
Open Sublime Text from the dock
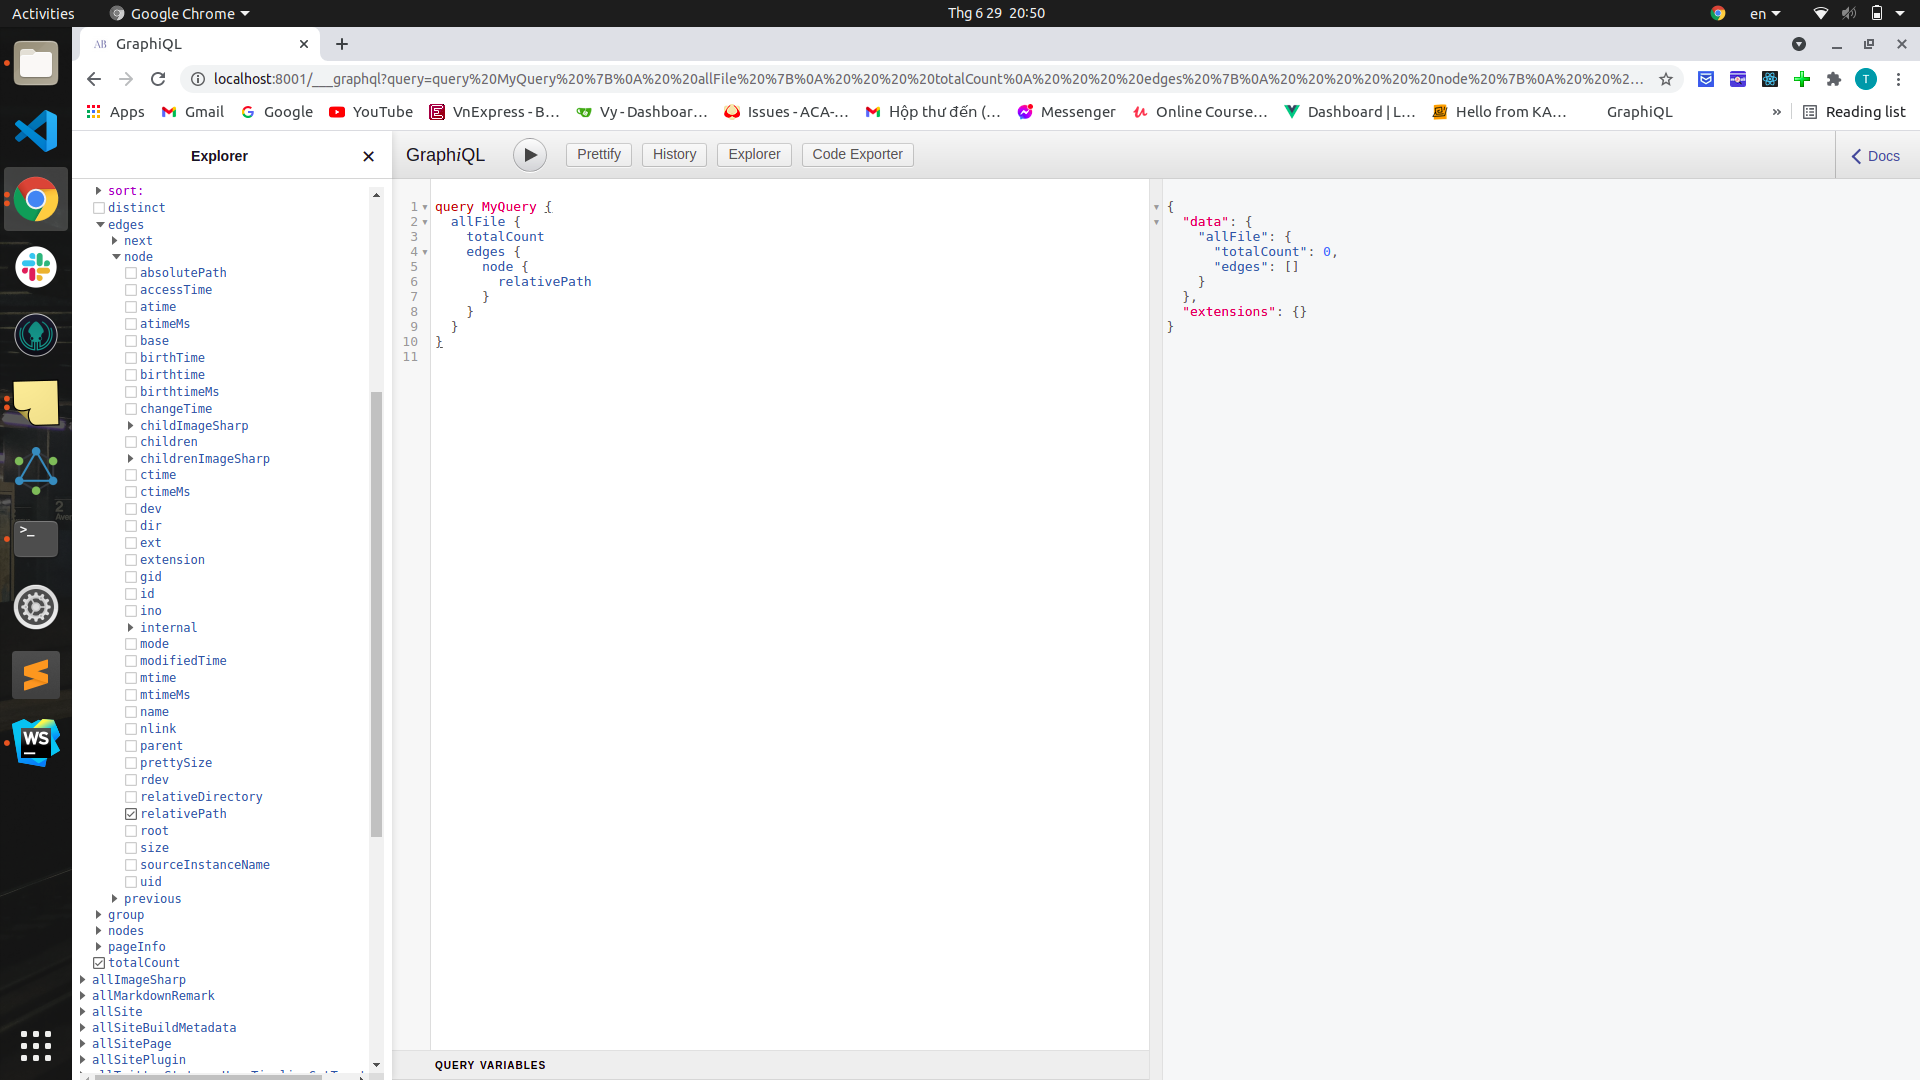(x=36, y=675)
